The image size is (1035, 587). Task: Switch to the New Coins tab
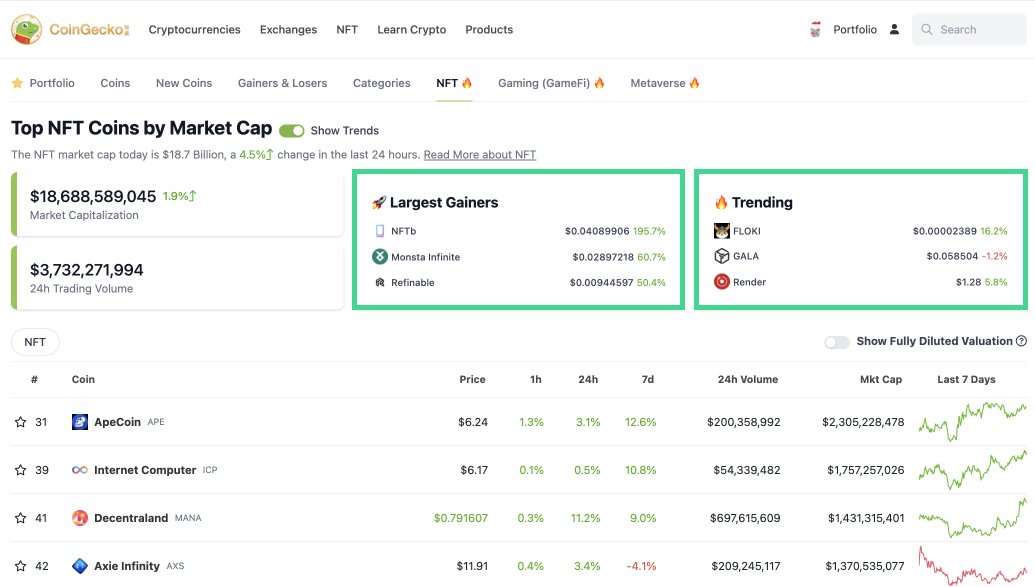184,83
